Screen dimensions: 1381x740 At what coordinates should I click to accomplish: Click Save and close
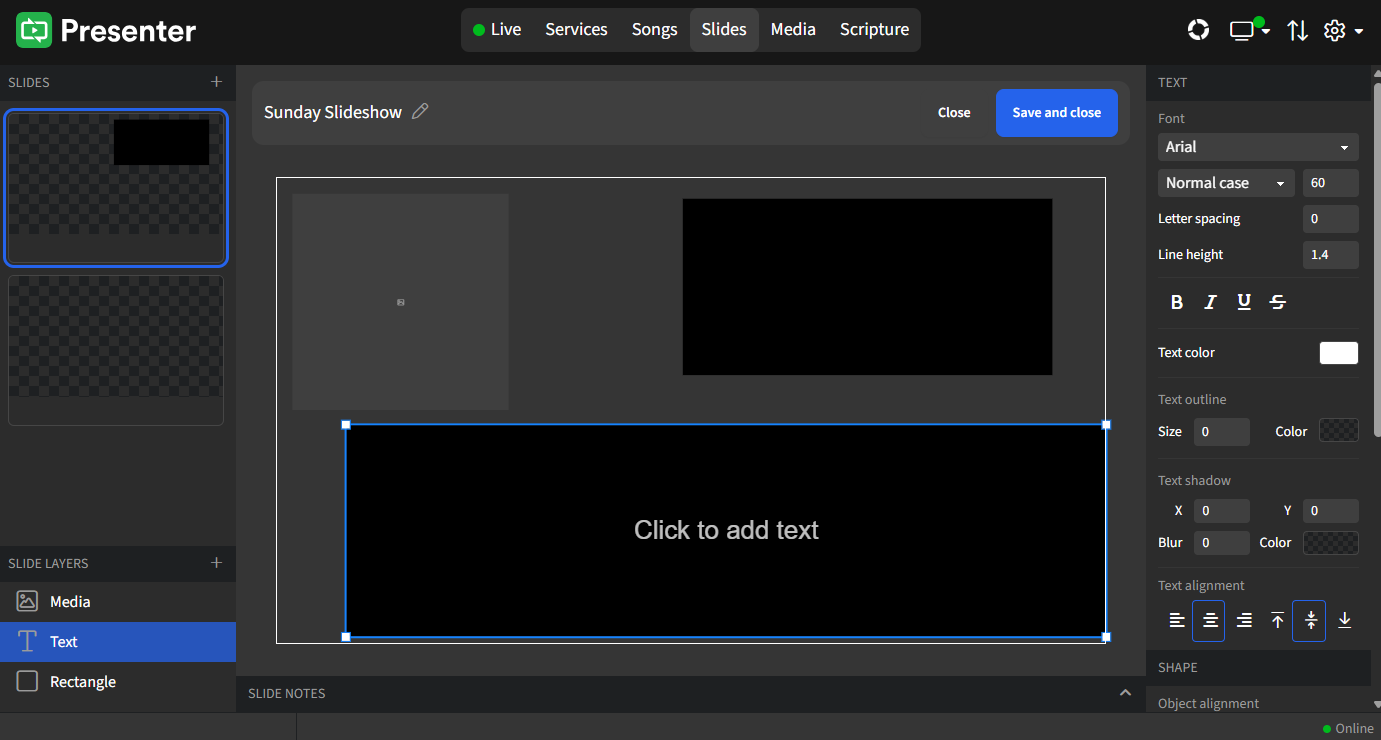[1056, 112]
